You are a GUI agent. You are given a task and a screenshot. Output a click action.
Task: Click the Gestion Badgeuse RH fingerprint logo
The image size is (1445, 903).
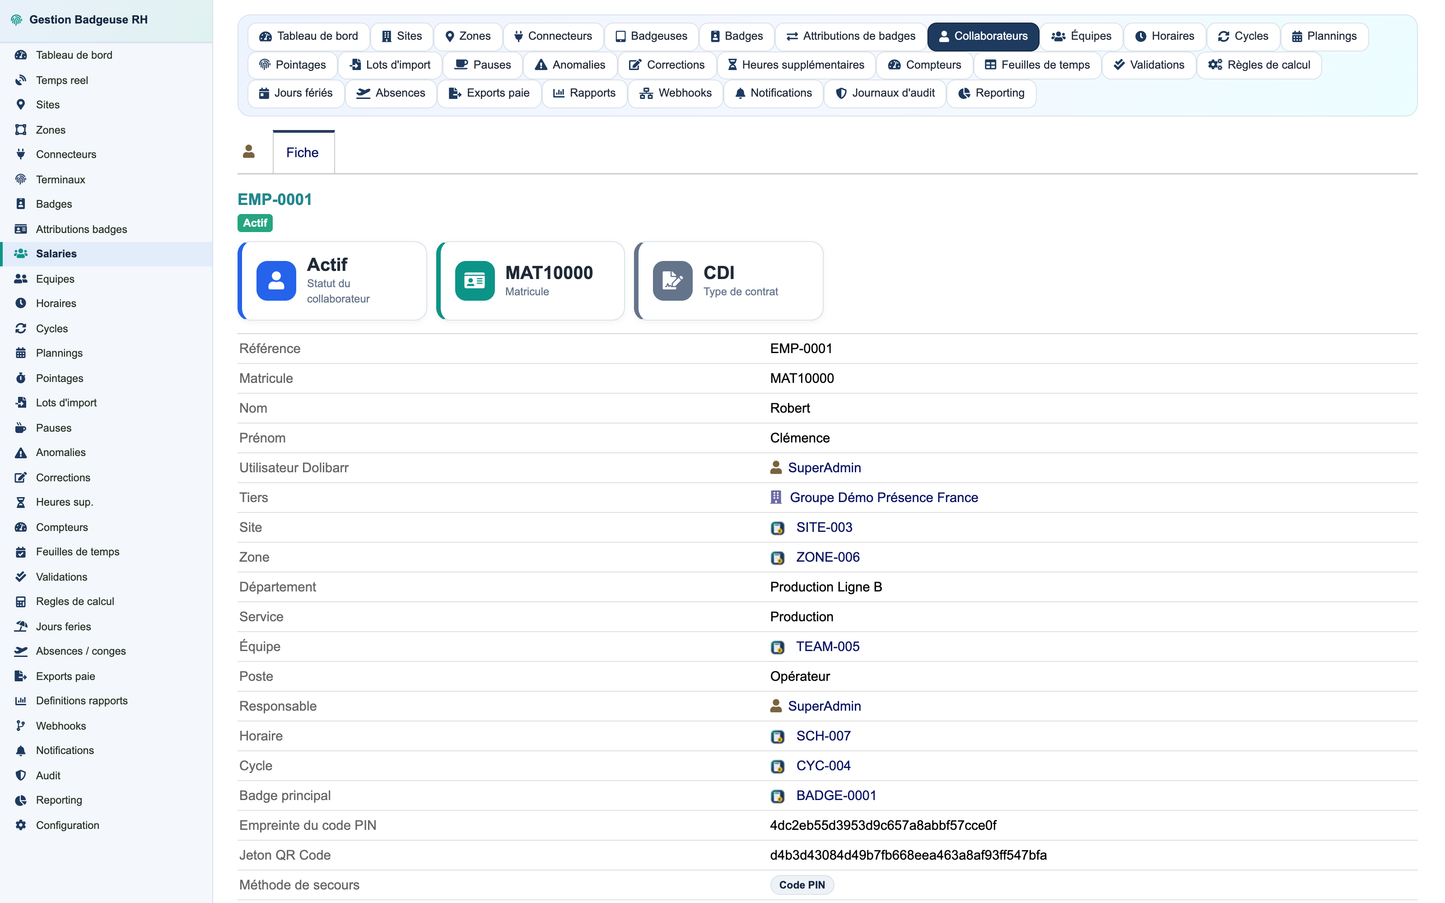16,20
